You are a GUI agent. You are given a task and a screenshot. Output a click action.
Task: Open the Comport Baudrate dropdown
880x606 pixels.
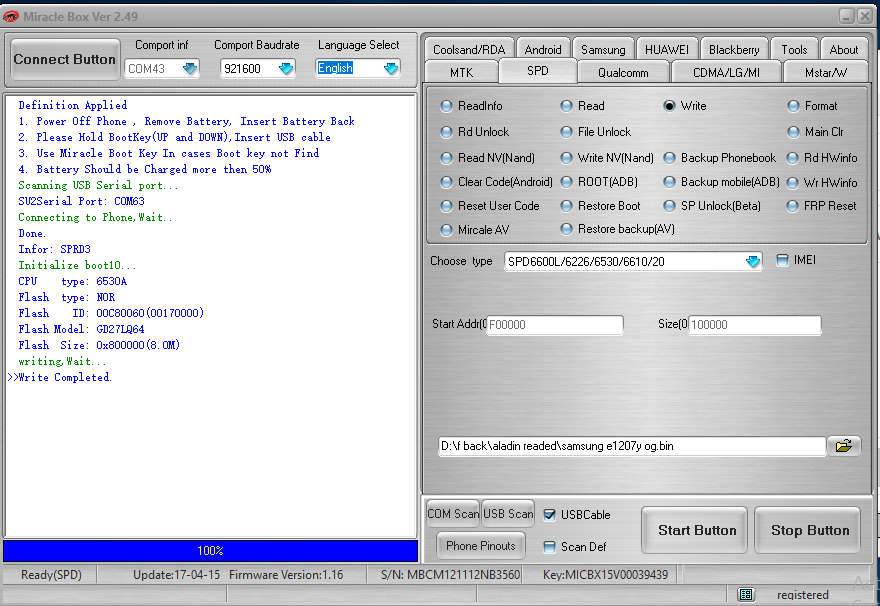[286, 69]
